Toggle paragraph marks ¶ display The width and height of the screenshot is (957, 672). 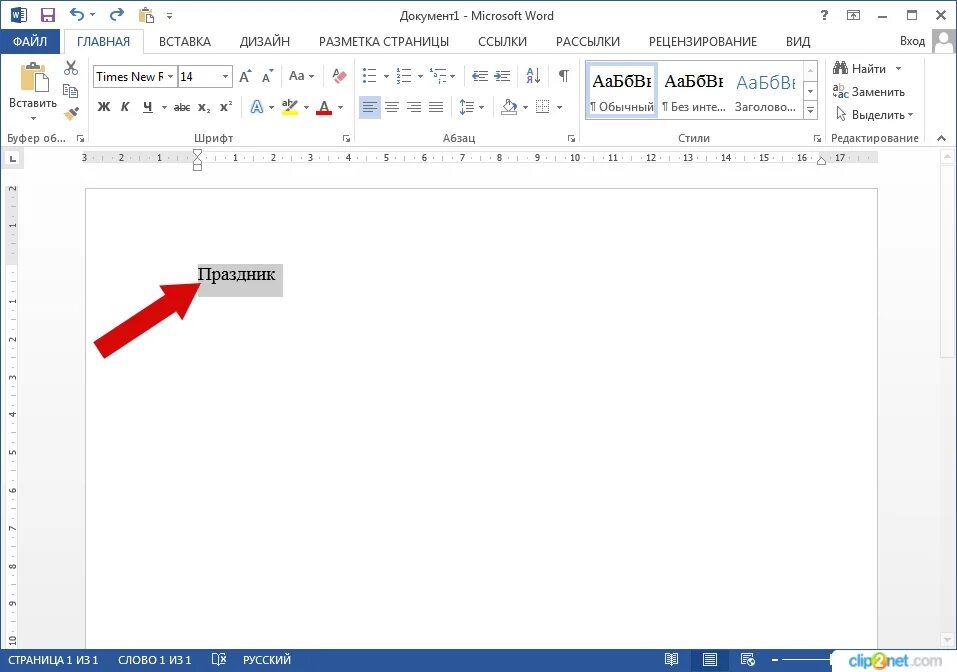tap(564, 76)
